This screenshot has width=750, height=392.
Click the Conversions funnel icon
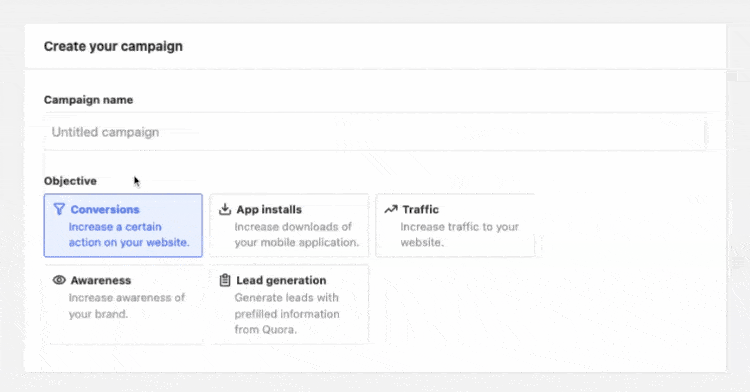59,209
